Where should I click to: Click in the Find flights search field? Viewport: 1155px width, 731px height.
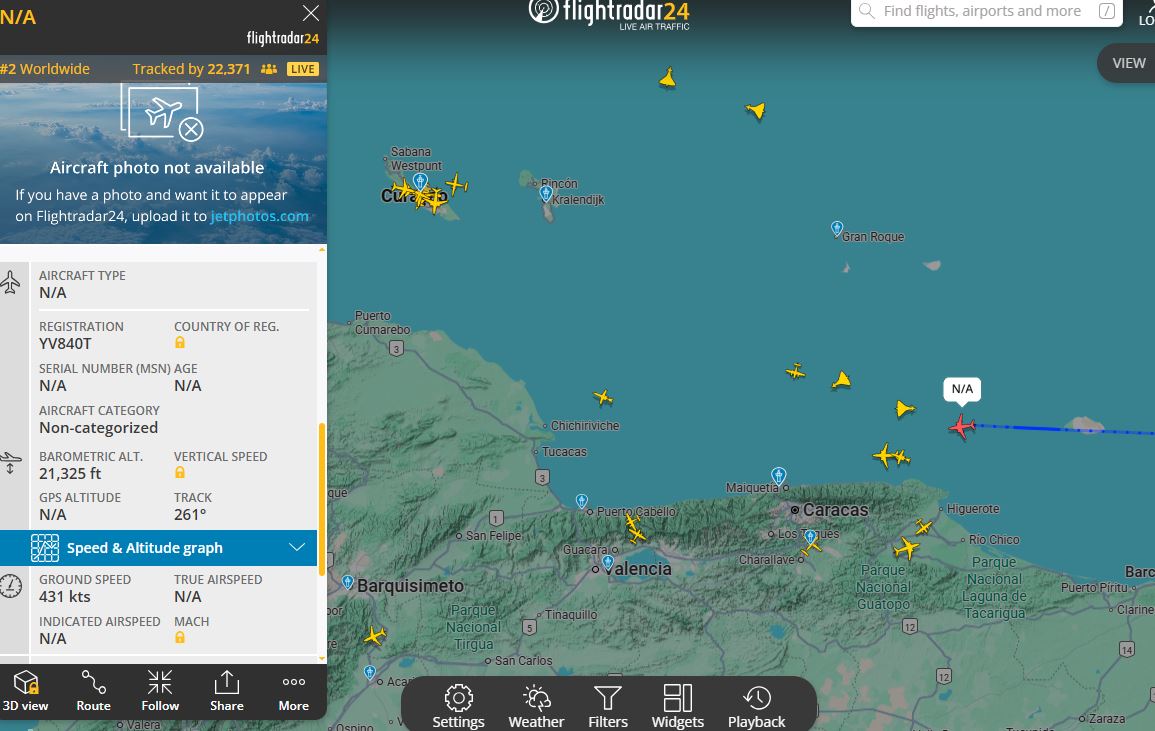(x=982, y=12)
